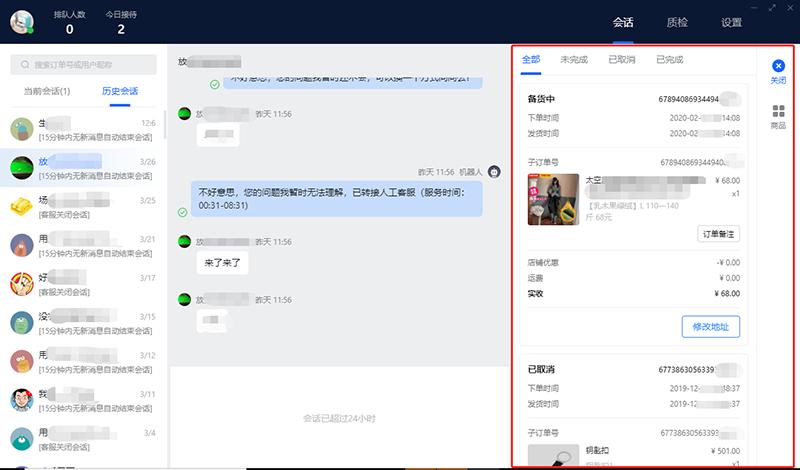The image size is (800, 470).
Task: Click the green avatar above 来了来了 message
Action: [184, 241]
